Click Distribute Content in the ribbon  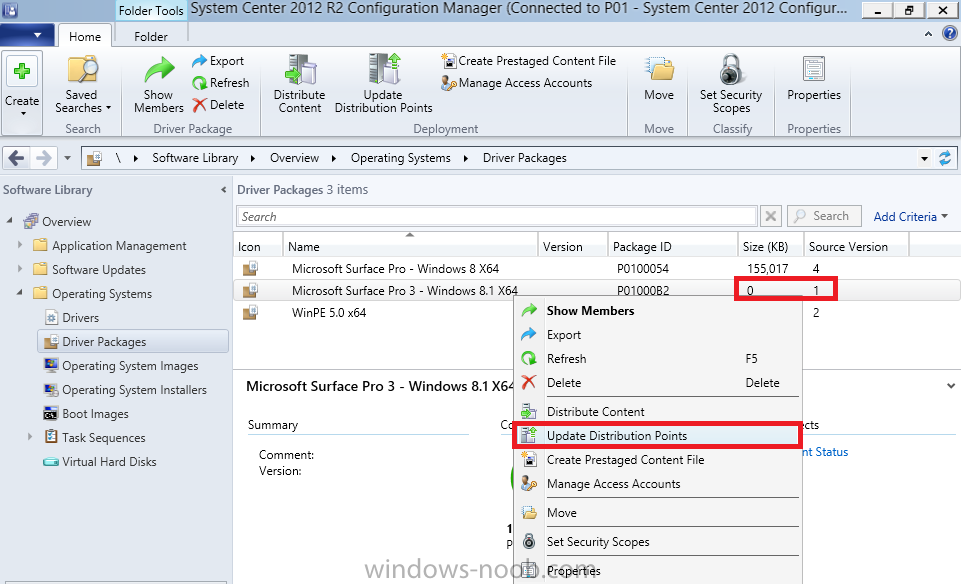(300, 85)
